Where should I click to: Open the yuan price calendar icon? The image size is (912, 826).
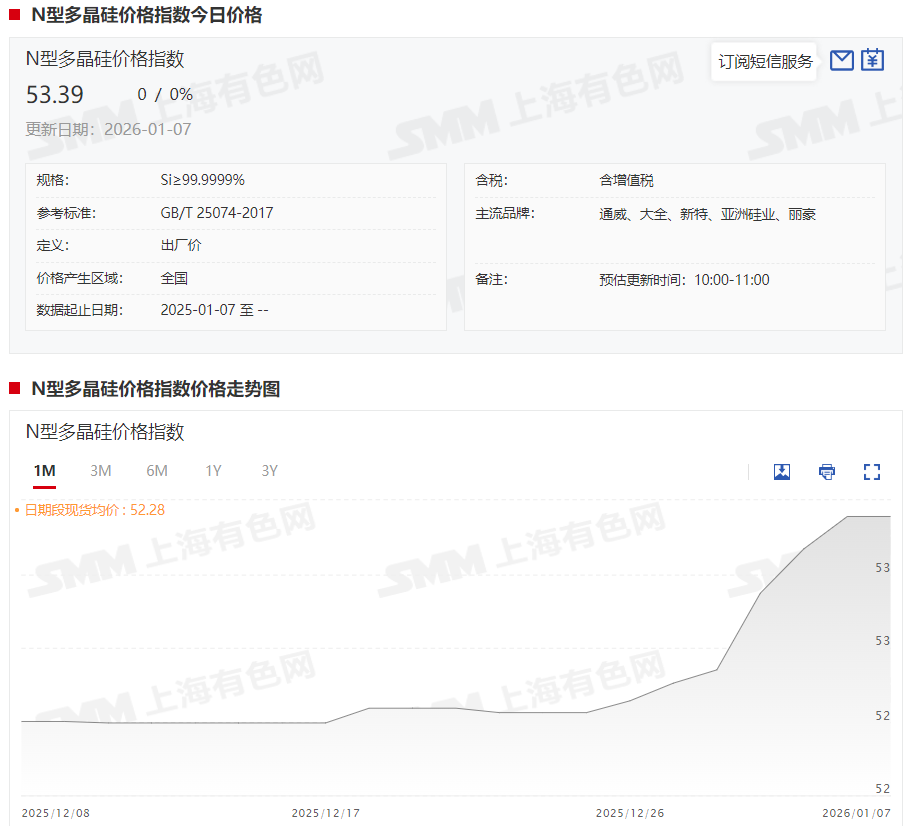point(872,61)
